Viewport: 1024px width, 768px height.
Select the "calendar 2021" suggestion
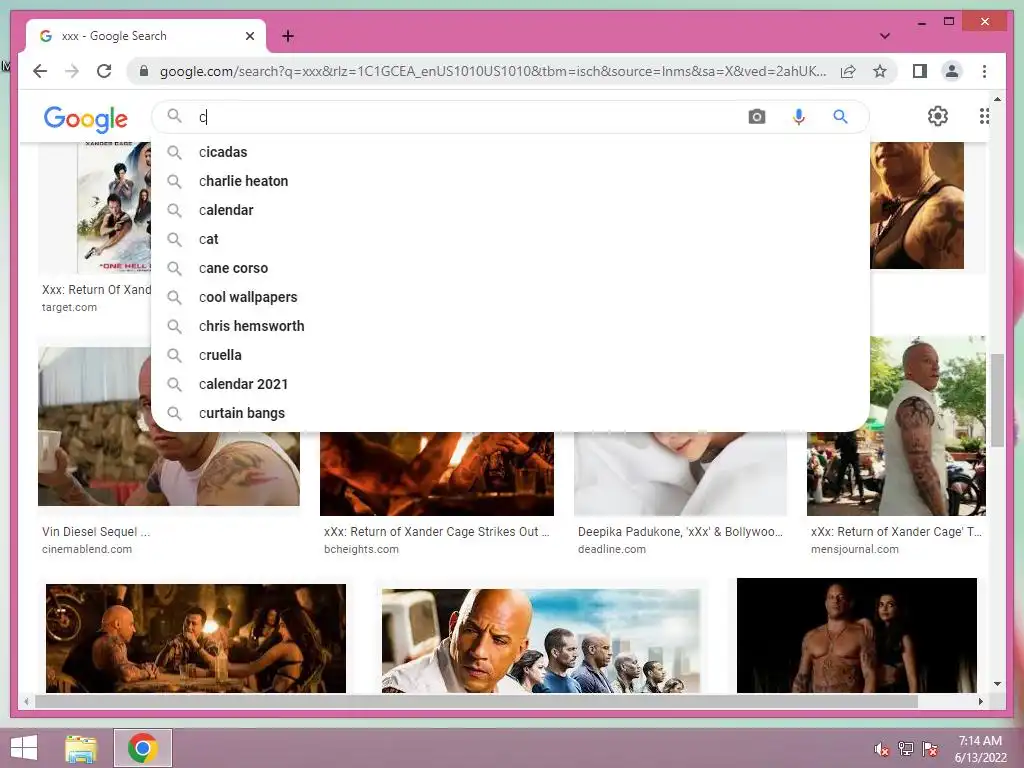click(x=509, y=384)
